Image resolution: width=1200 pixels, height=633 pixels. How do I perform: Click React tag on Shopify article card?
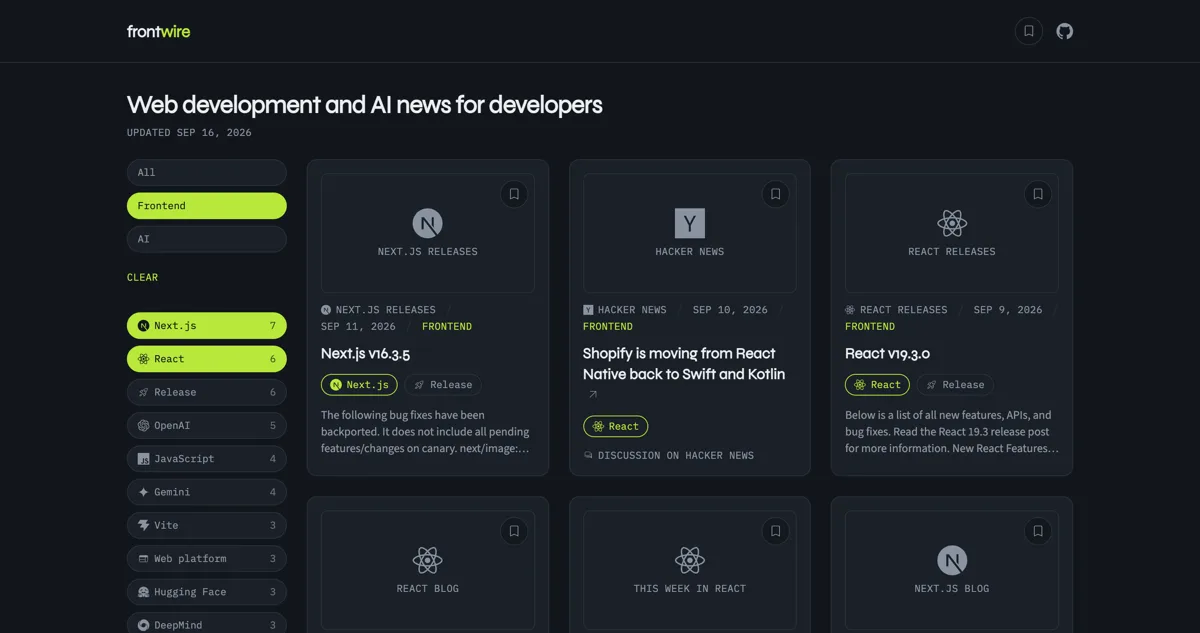coord(616,426)
